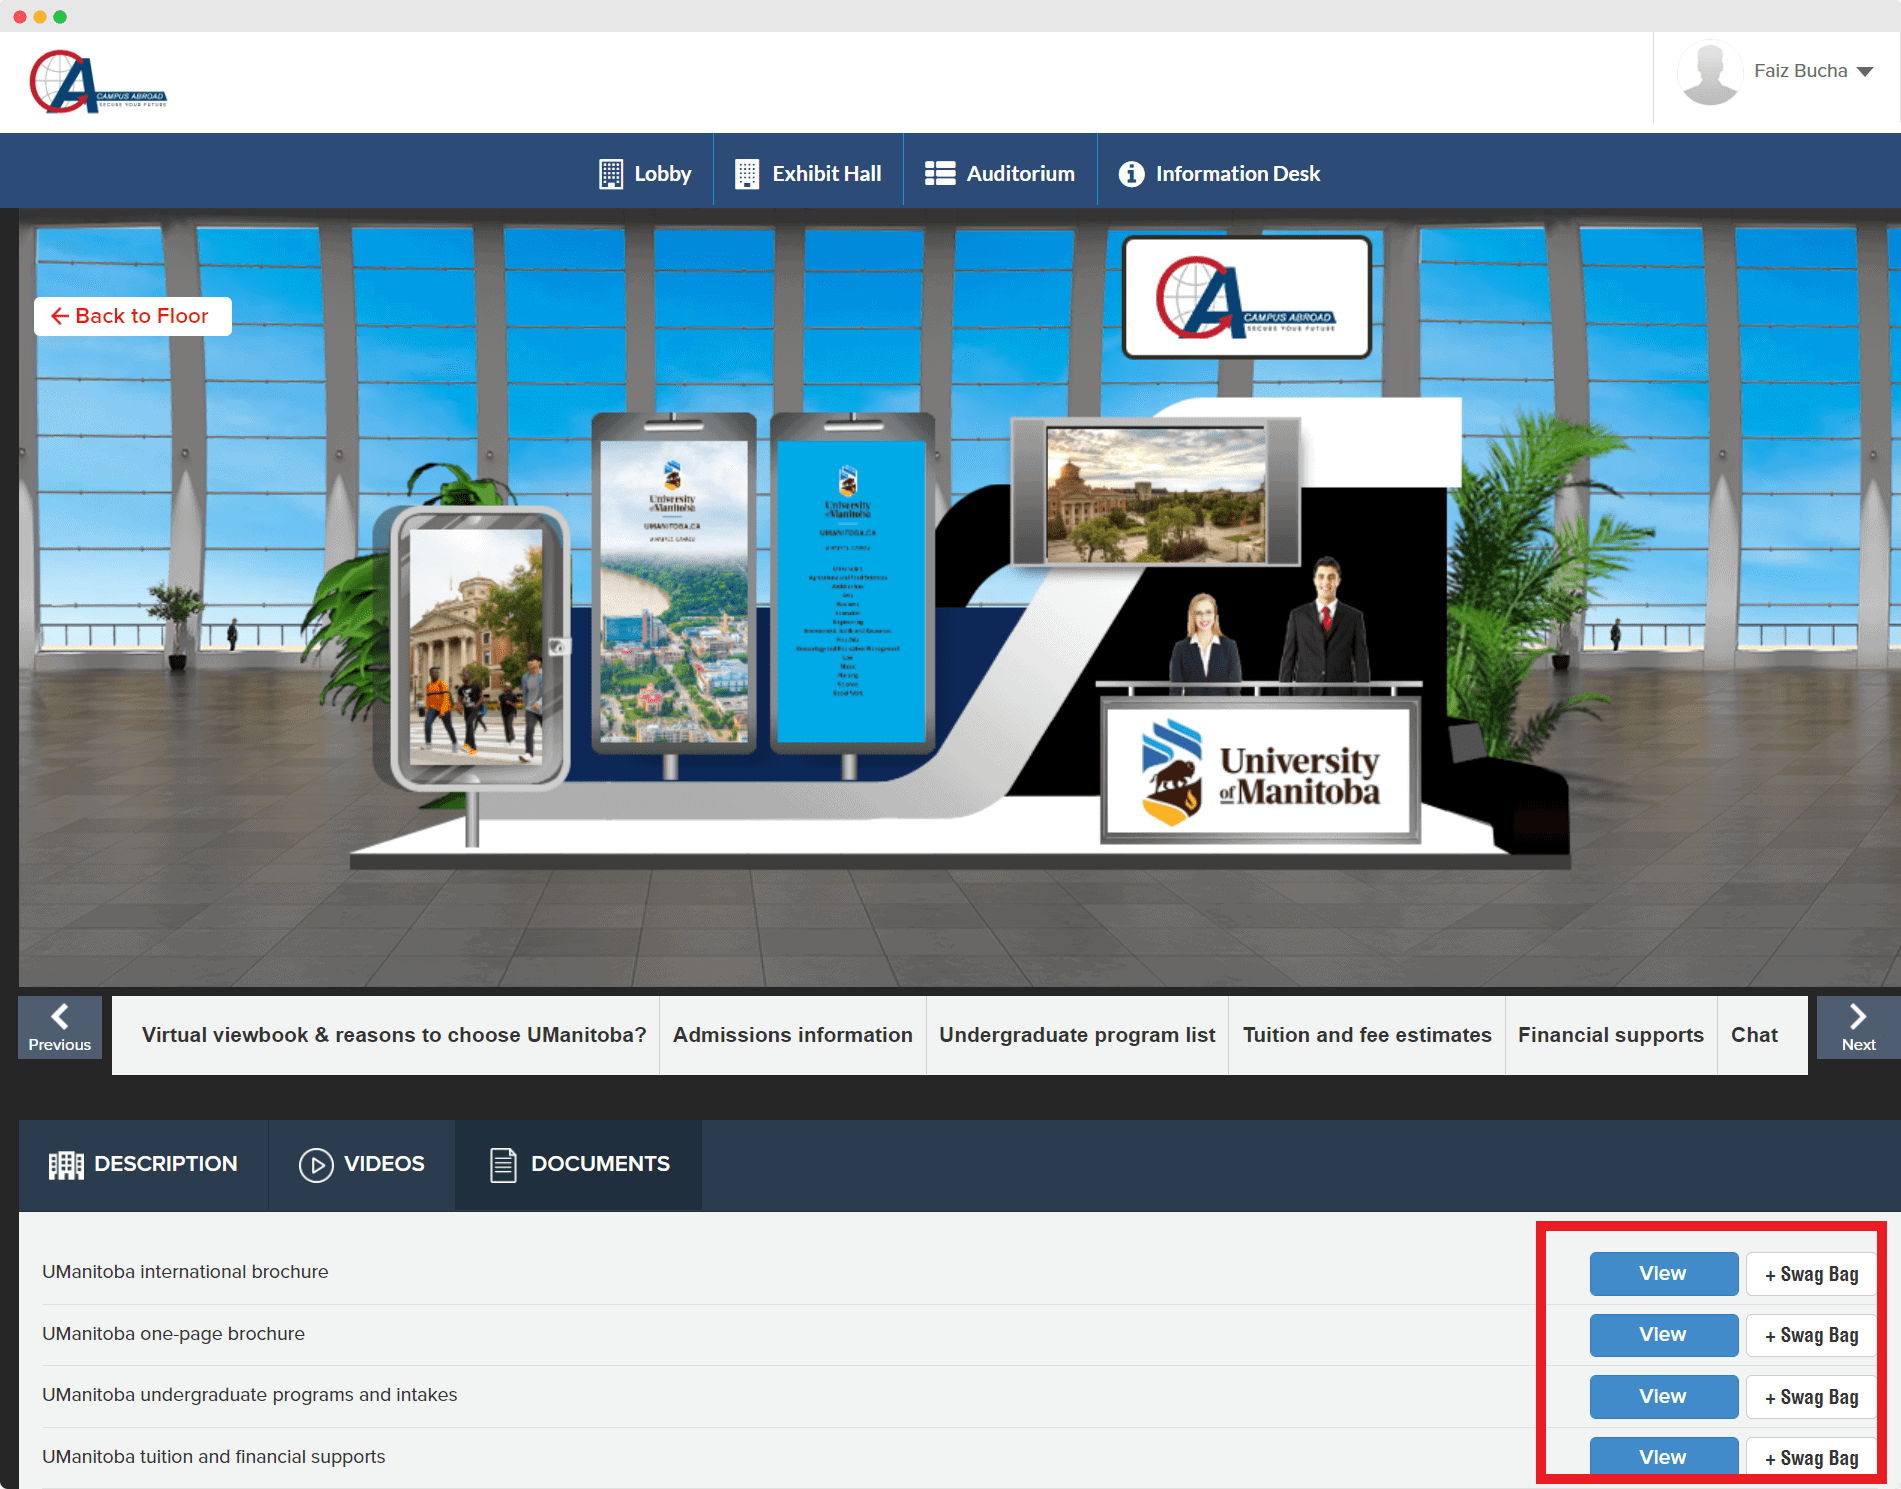Click the yellow minimize window button
The width and height of the screenshot is (1901, 1489).
point(40,17)
